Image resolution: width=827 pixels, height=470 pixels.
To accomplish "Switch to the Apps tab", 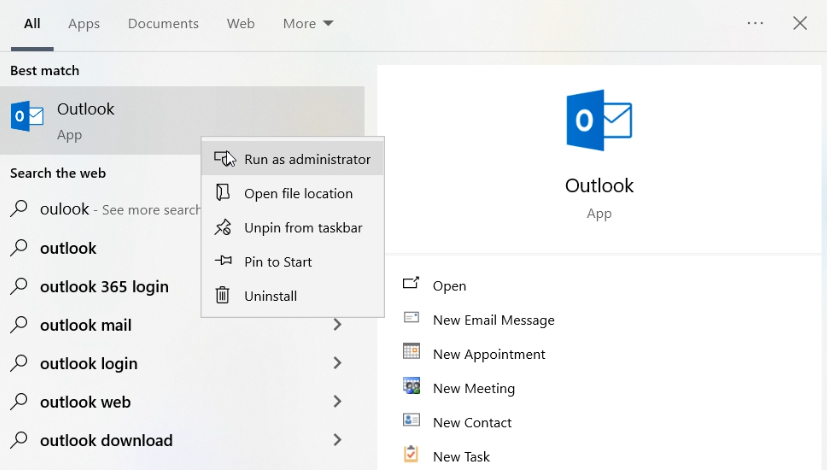I will (84, 24).
